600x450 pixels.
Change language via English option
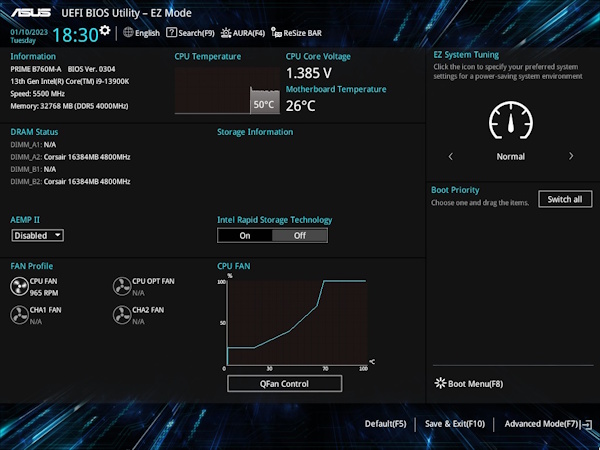[x=147, y=33]
